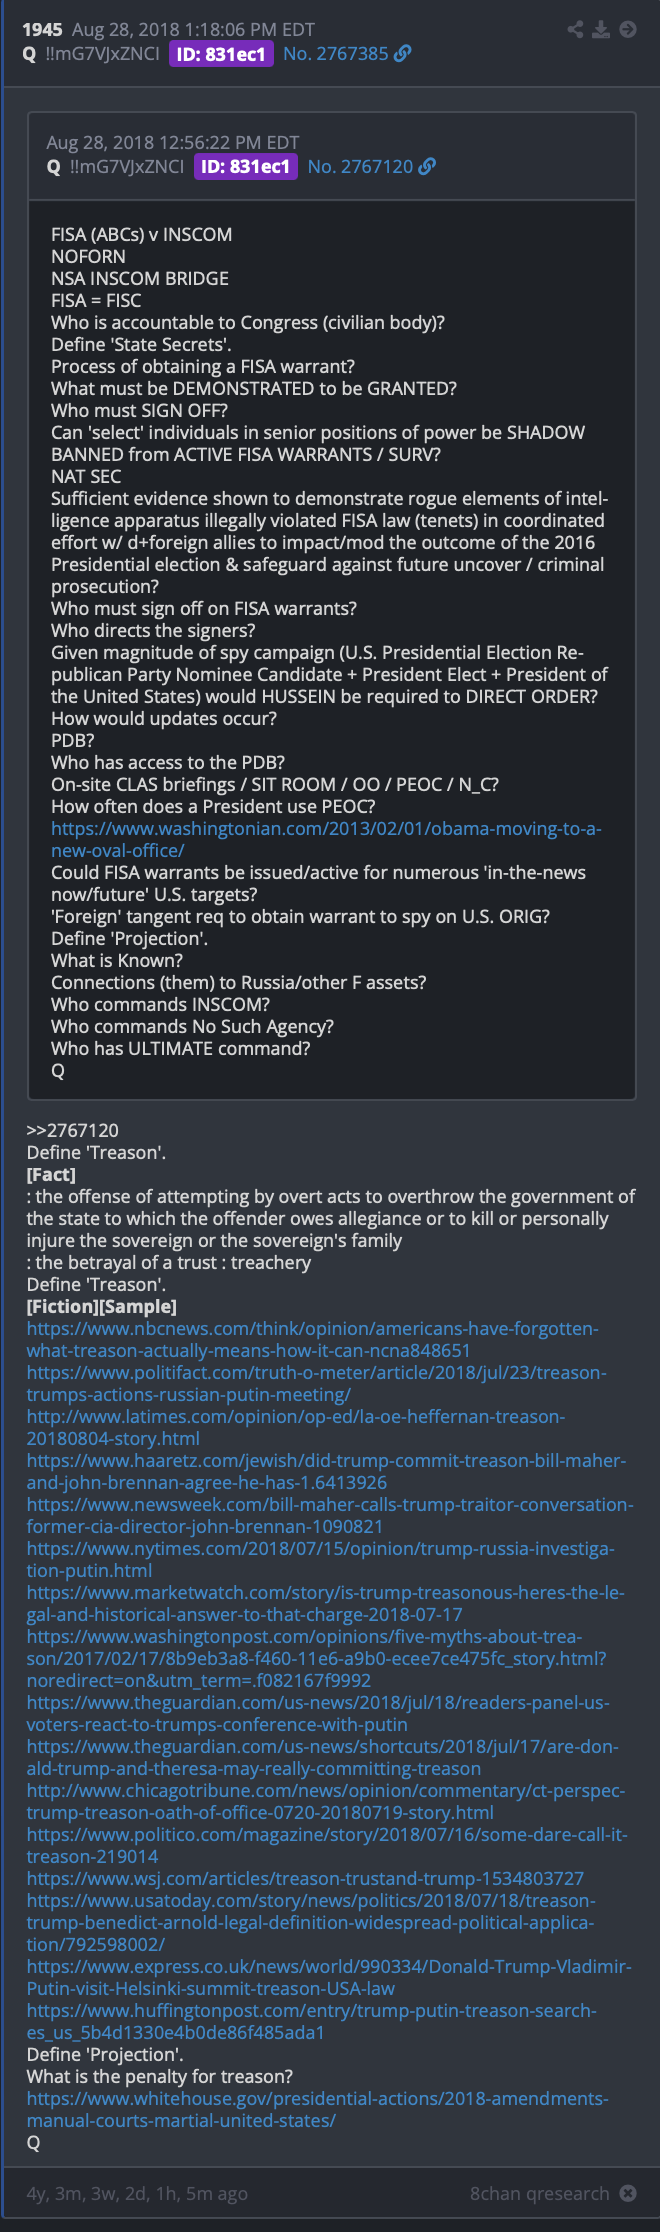Click the chain link icon beside No. 2767385

403,53
